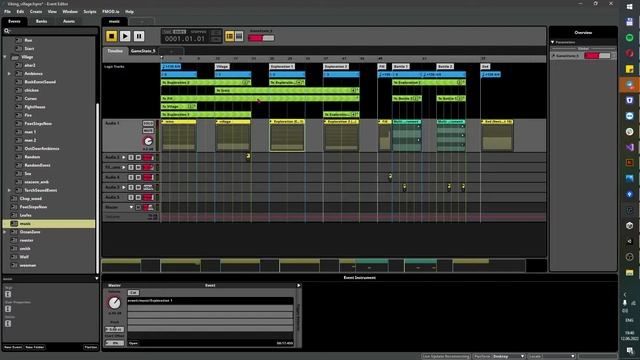Toggle solo button on Audio 4 track

tap(131, 177)
